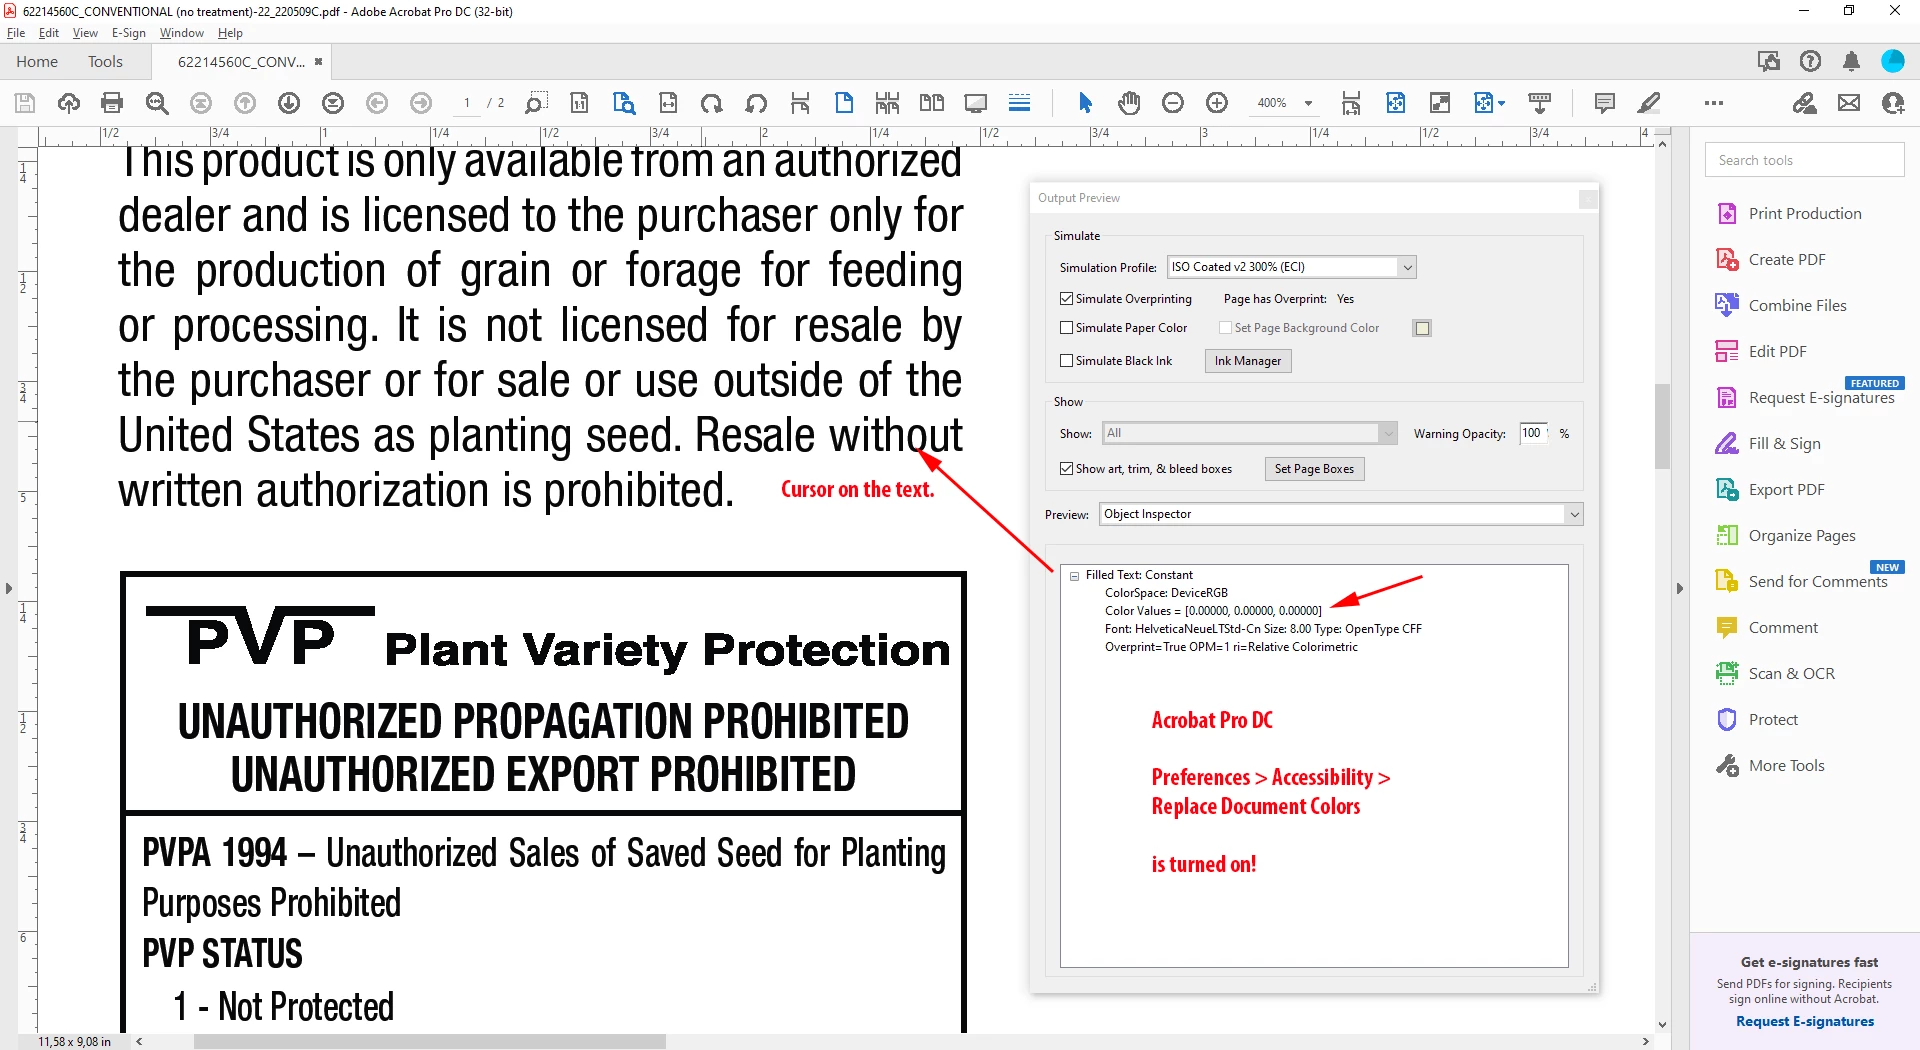This screenshot has width=1920, height=1050.
Task: Switch to the Home tab
Action: (x=37, y=61)
